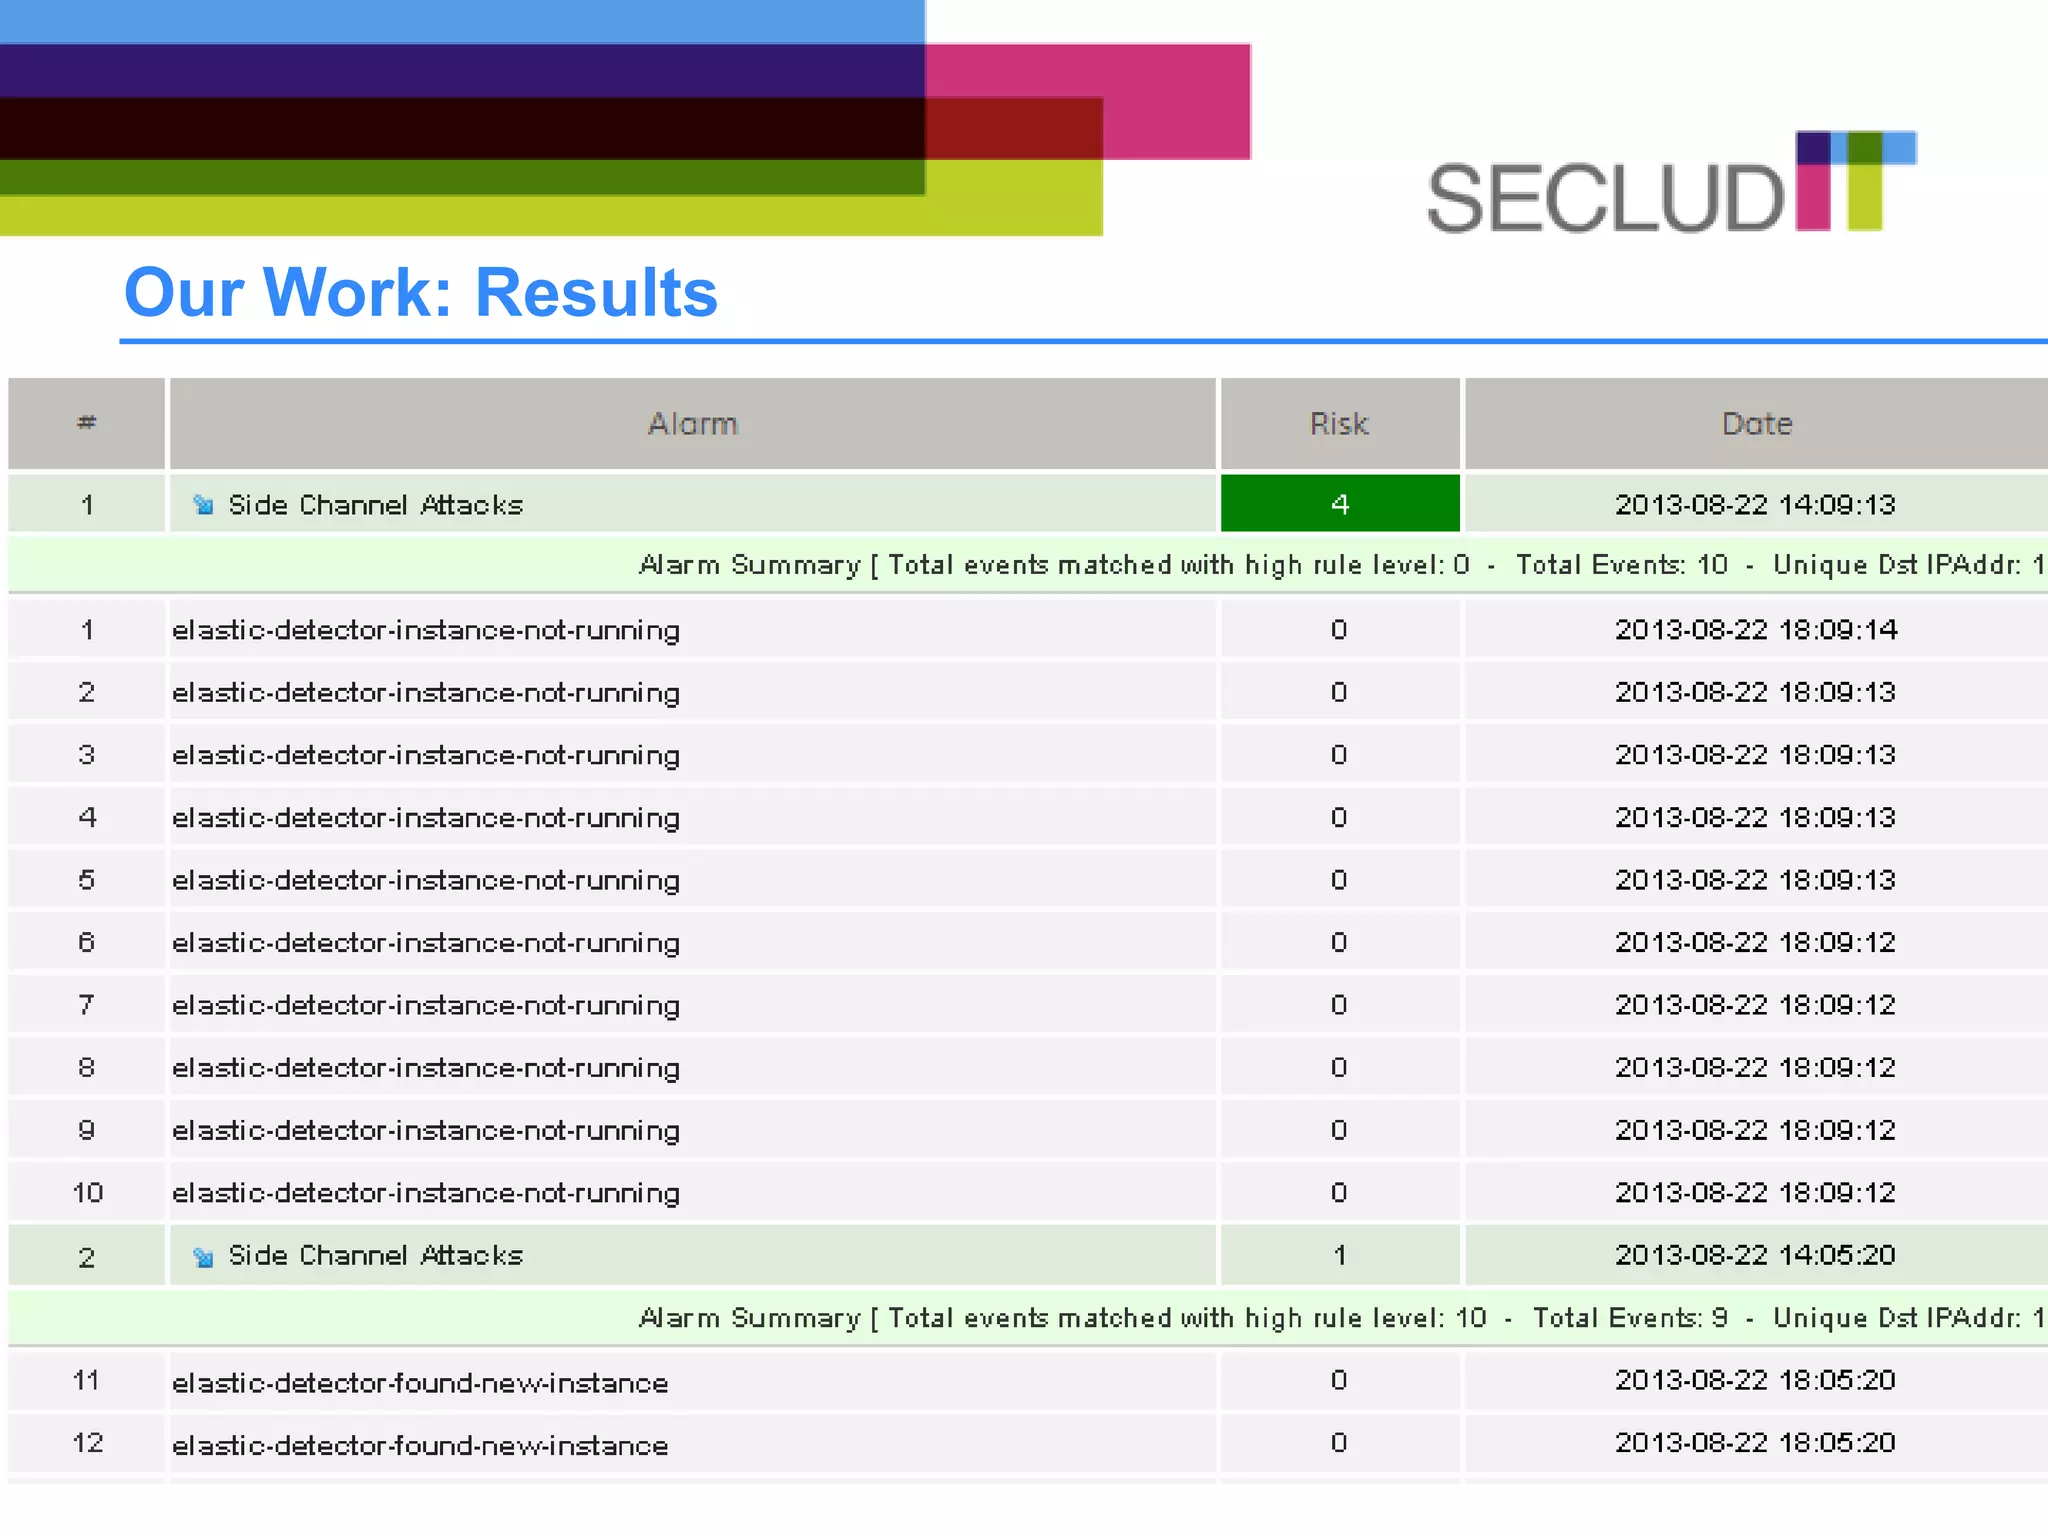Click the date in event row 10
This screenshot has width=2048, height=1536.
pos(1756,1192)
